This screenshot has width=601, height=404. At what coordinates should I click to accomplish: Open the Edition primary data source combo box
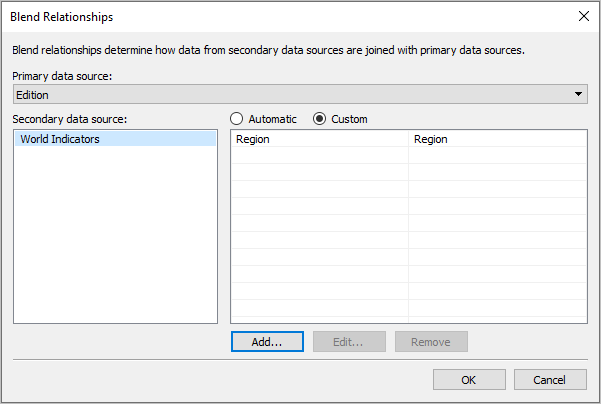[x=300, y=94]
